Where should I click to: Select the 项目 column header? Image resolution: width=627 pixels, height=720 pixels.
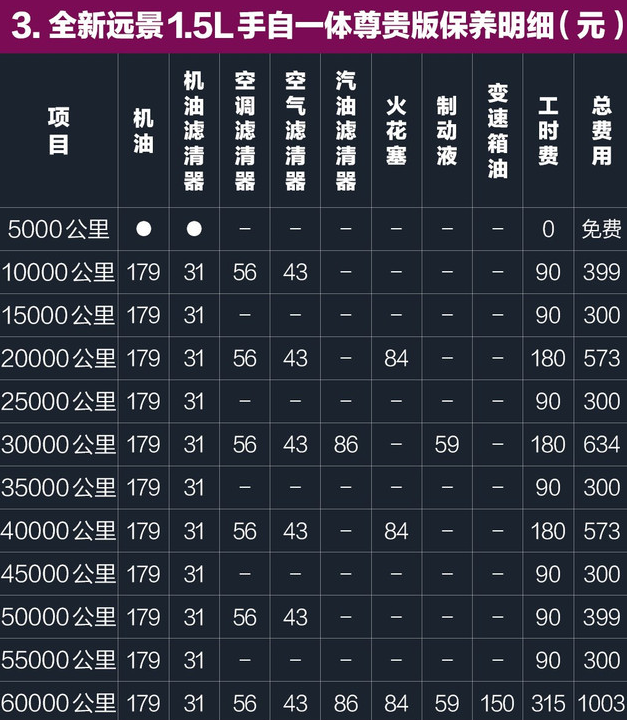[x=58, y=131]
